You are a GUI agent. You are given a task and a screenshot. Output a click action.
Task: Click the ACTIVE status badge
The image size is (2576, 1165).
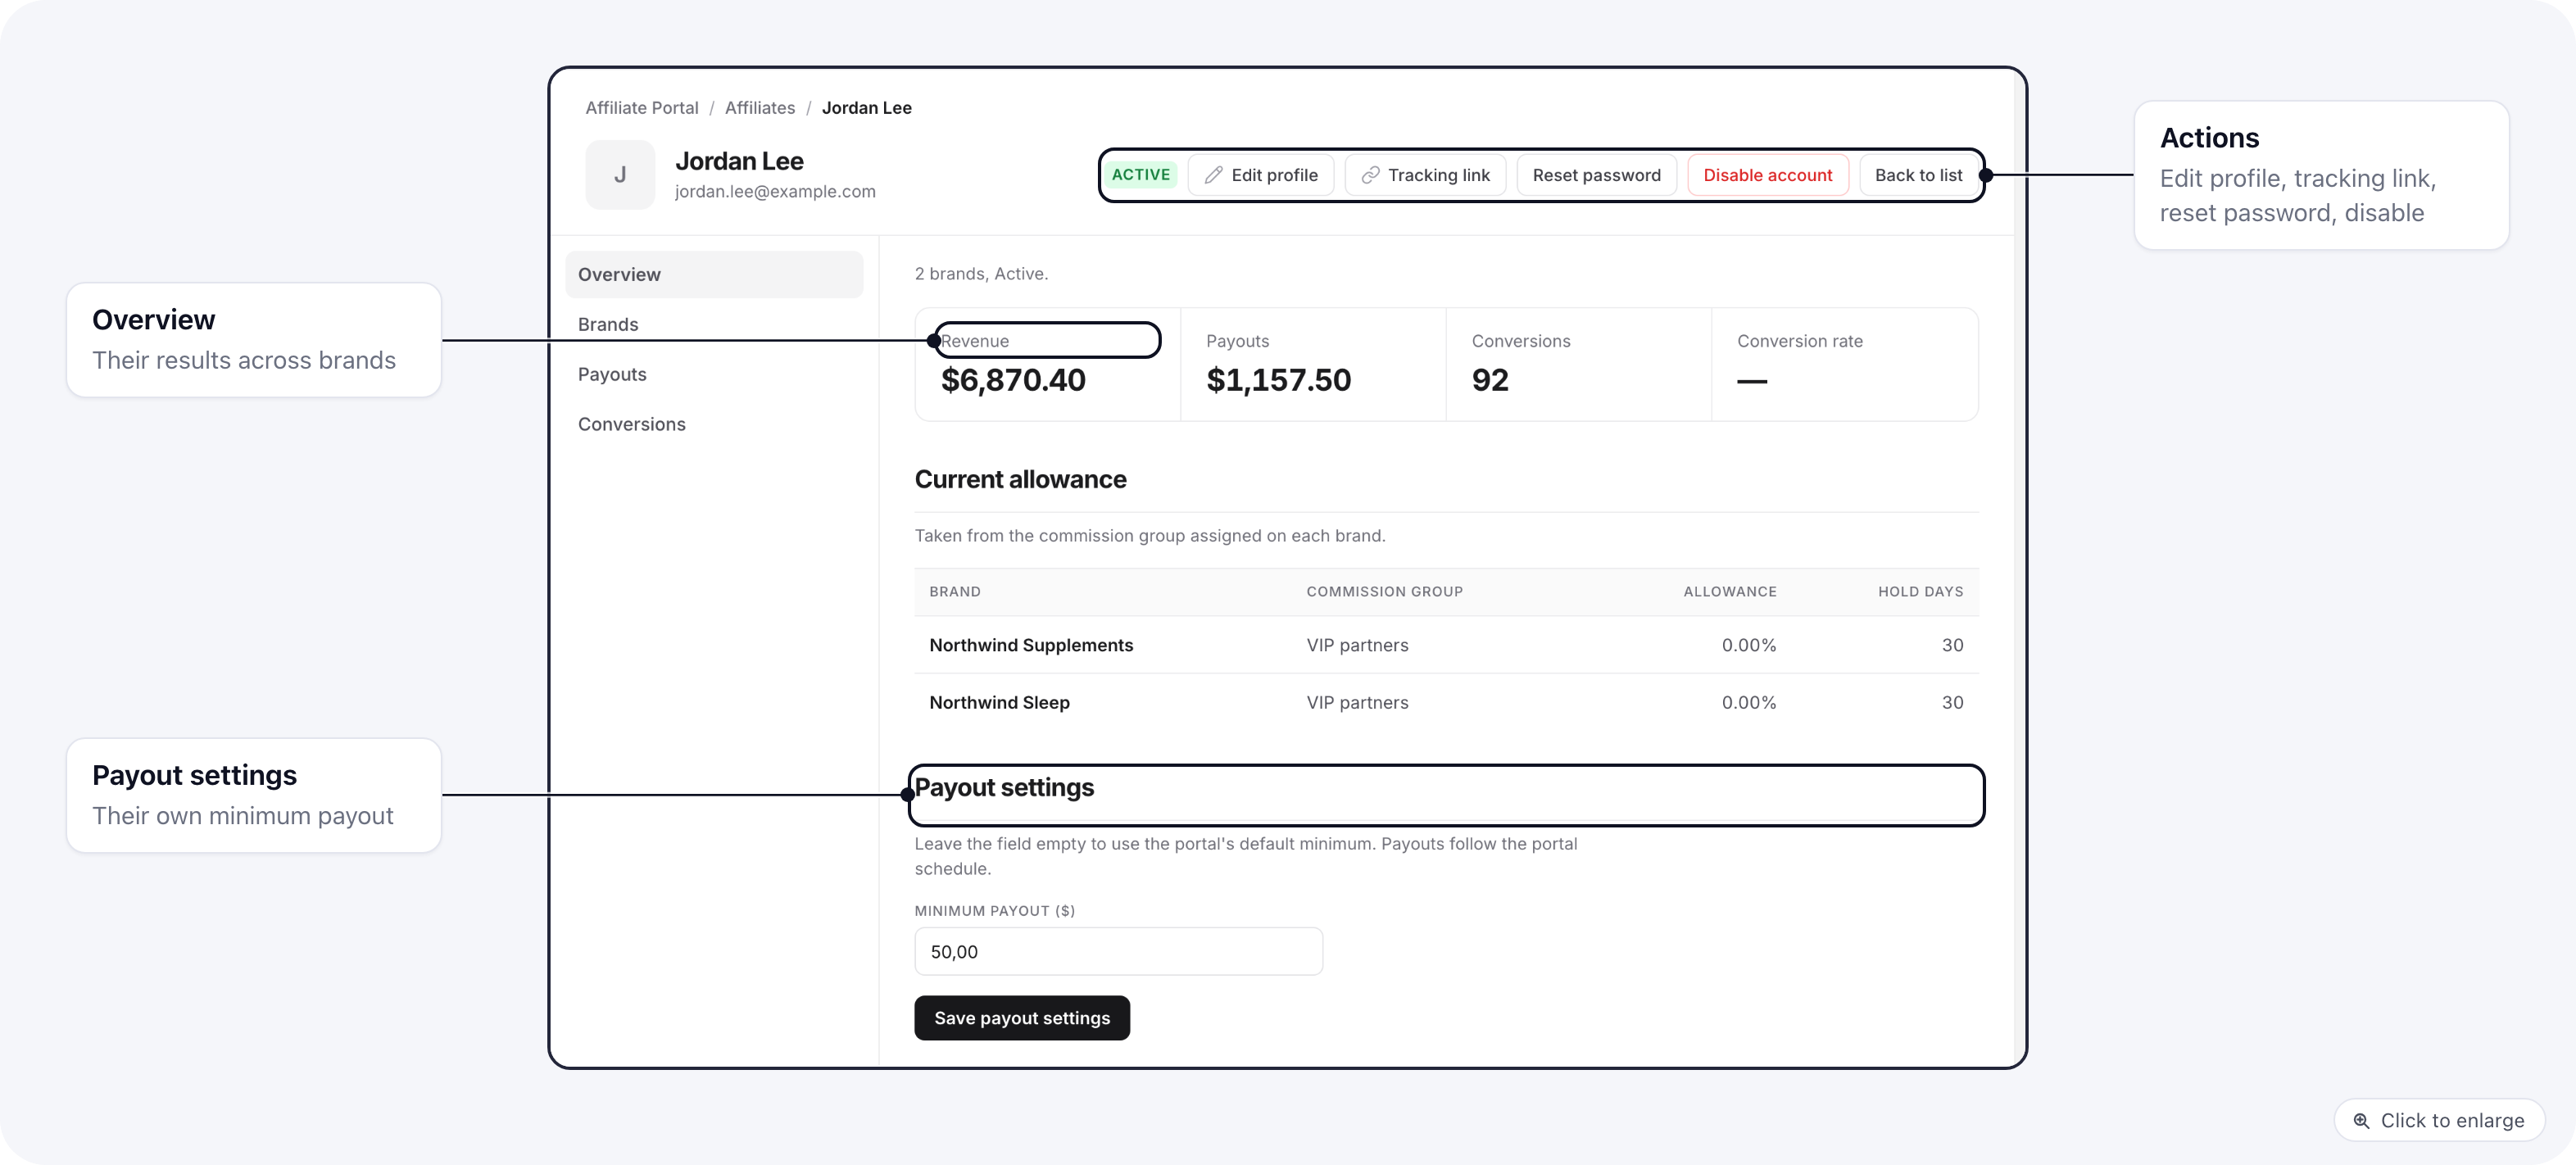1140,175
